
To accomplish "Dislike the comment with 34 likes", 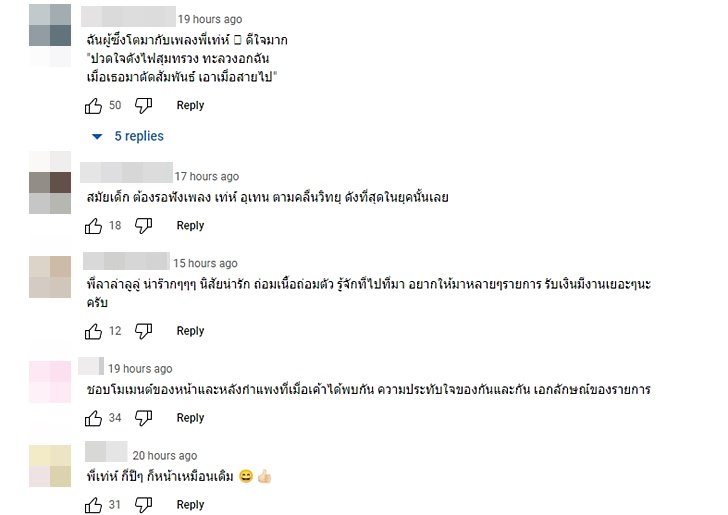I will [x=143, y=418].
